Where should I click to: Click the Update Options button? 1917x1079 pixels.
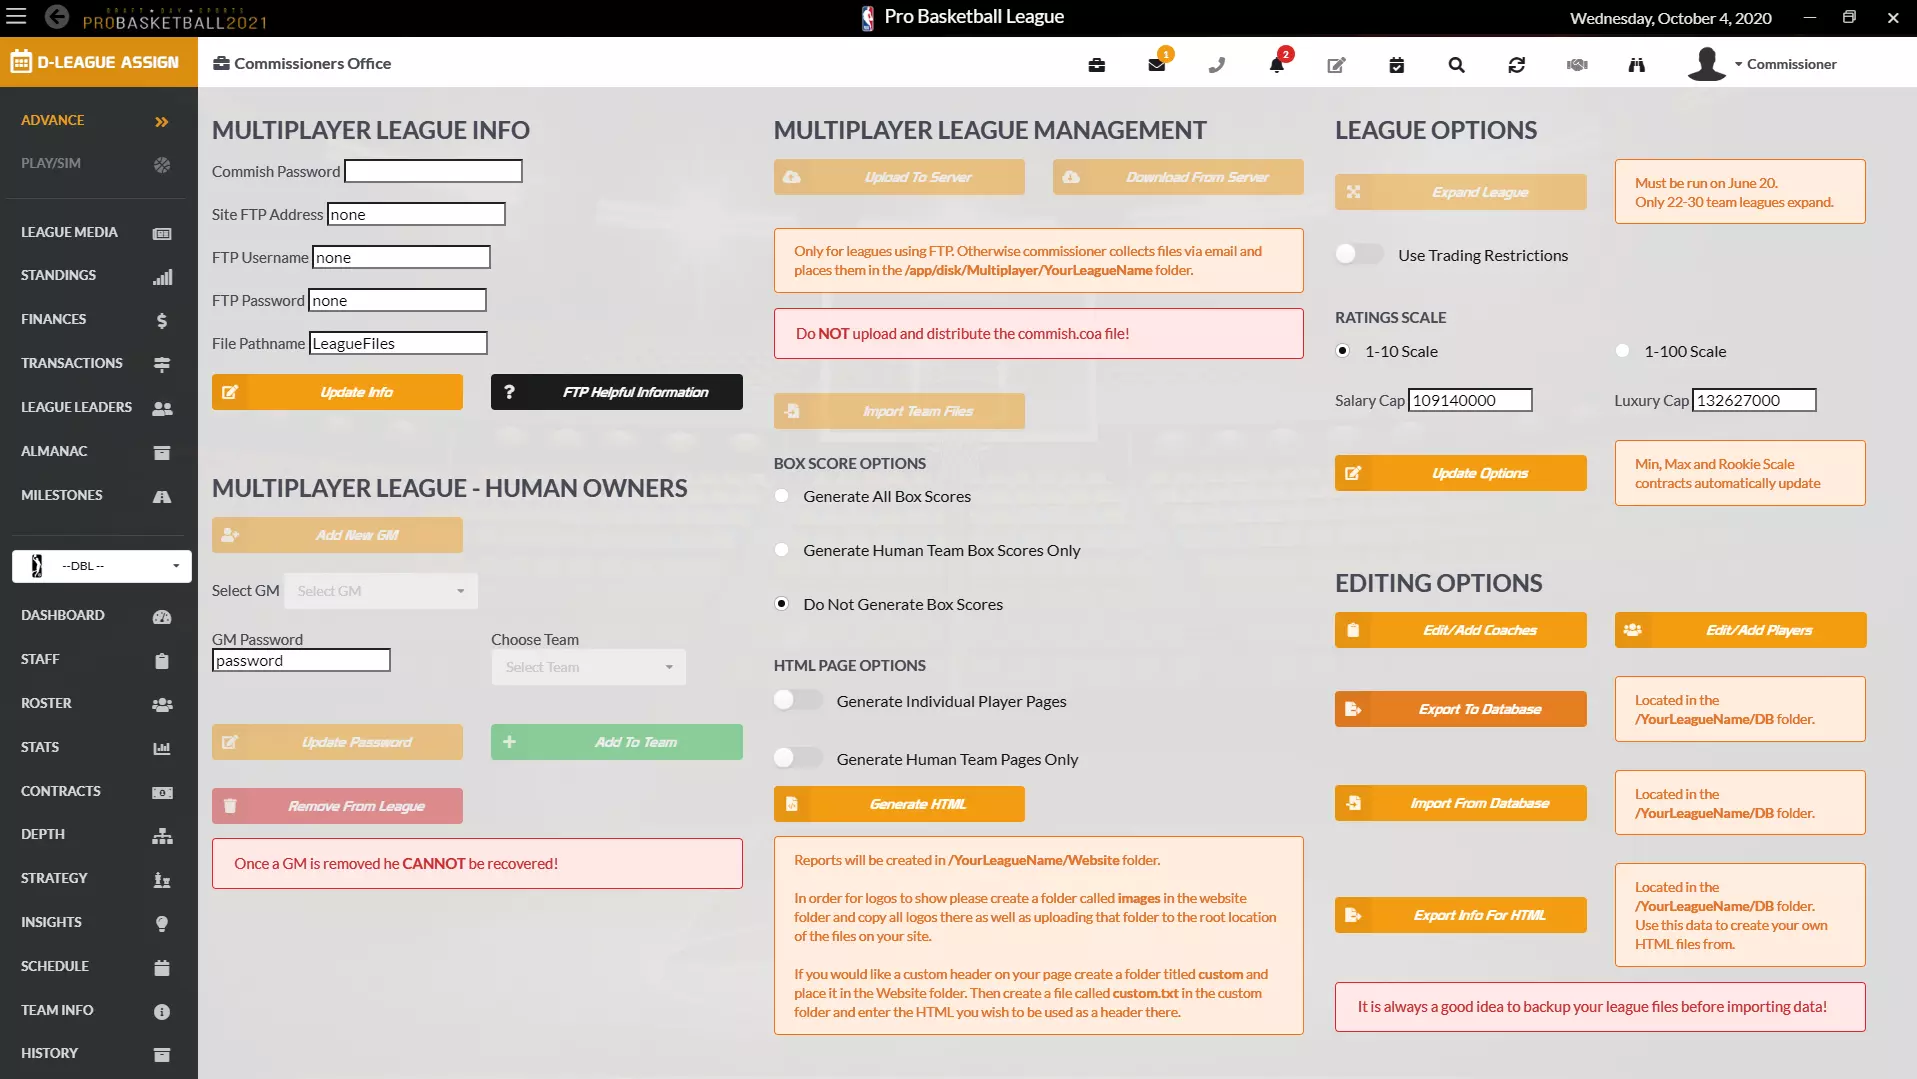pos(1460,473)
